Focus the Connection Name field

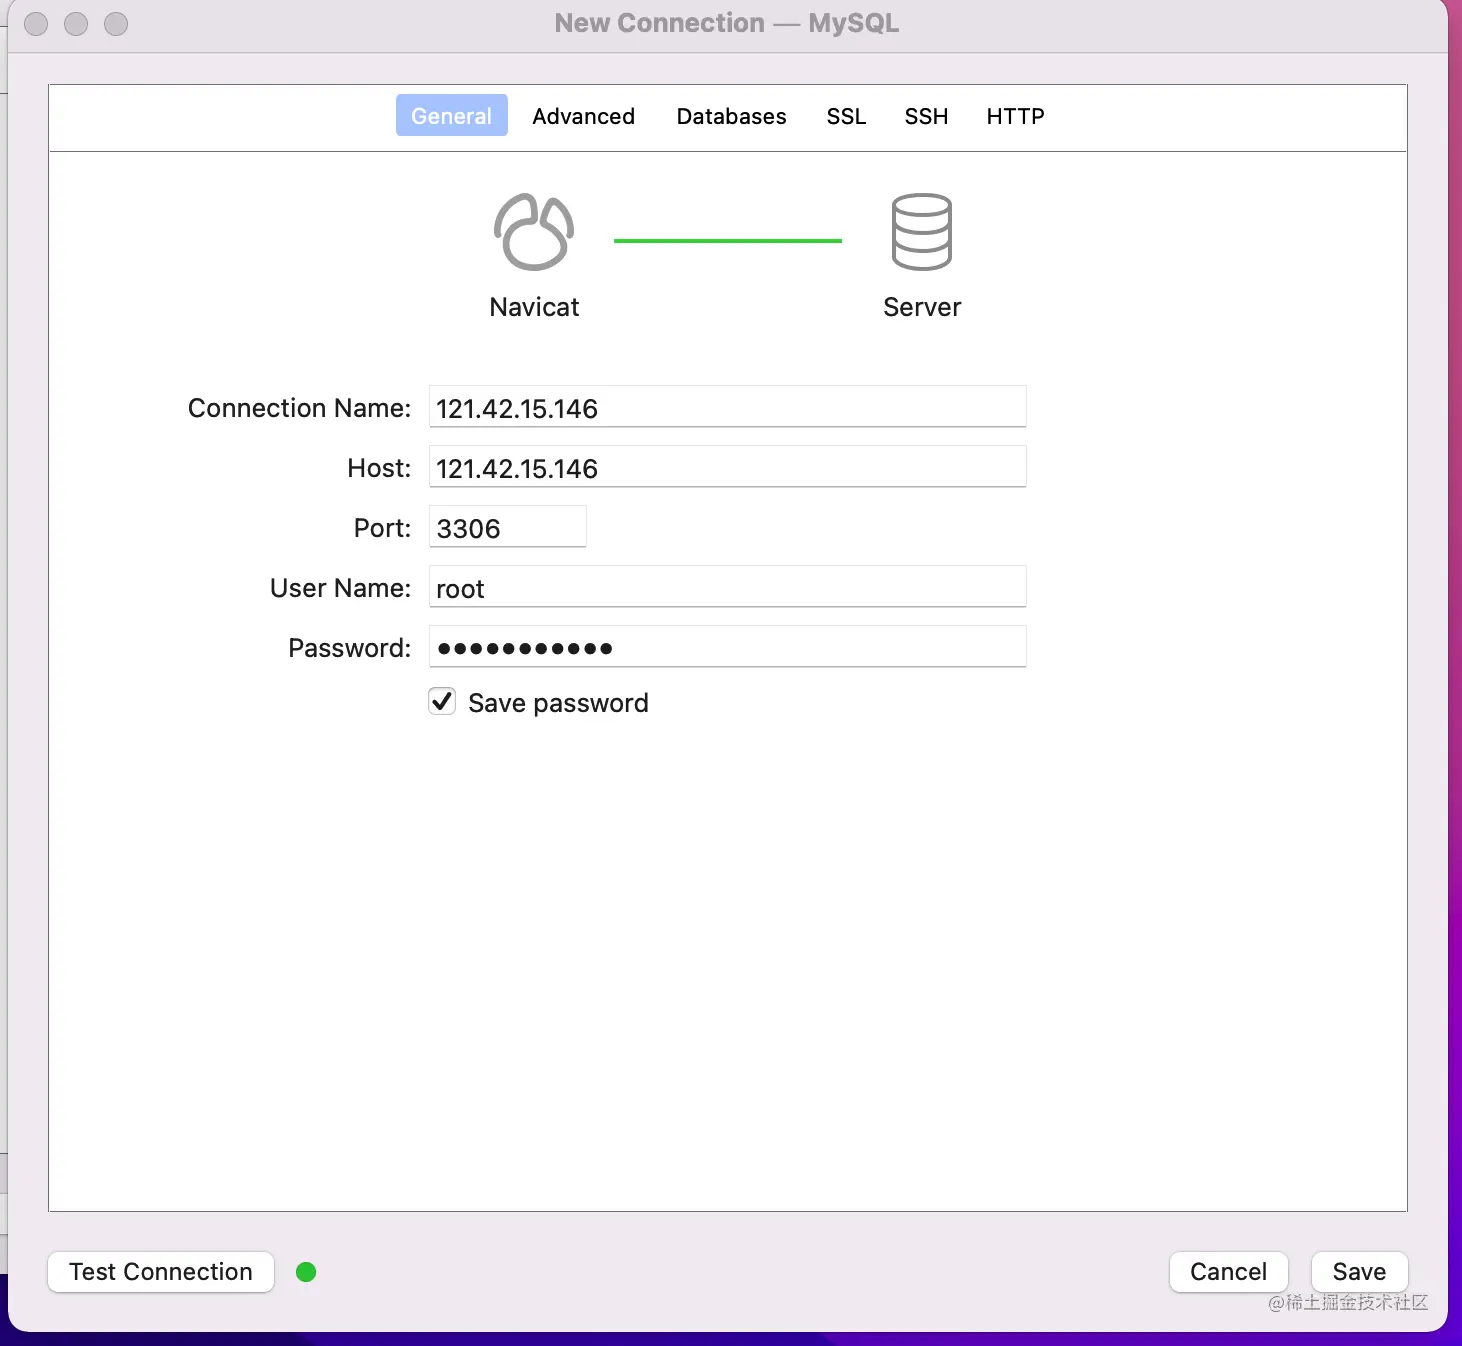click(727, 407)
